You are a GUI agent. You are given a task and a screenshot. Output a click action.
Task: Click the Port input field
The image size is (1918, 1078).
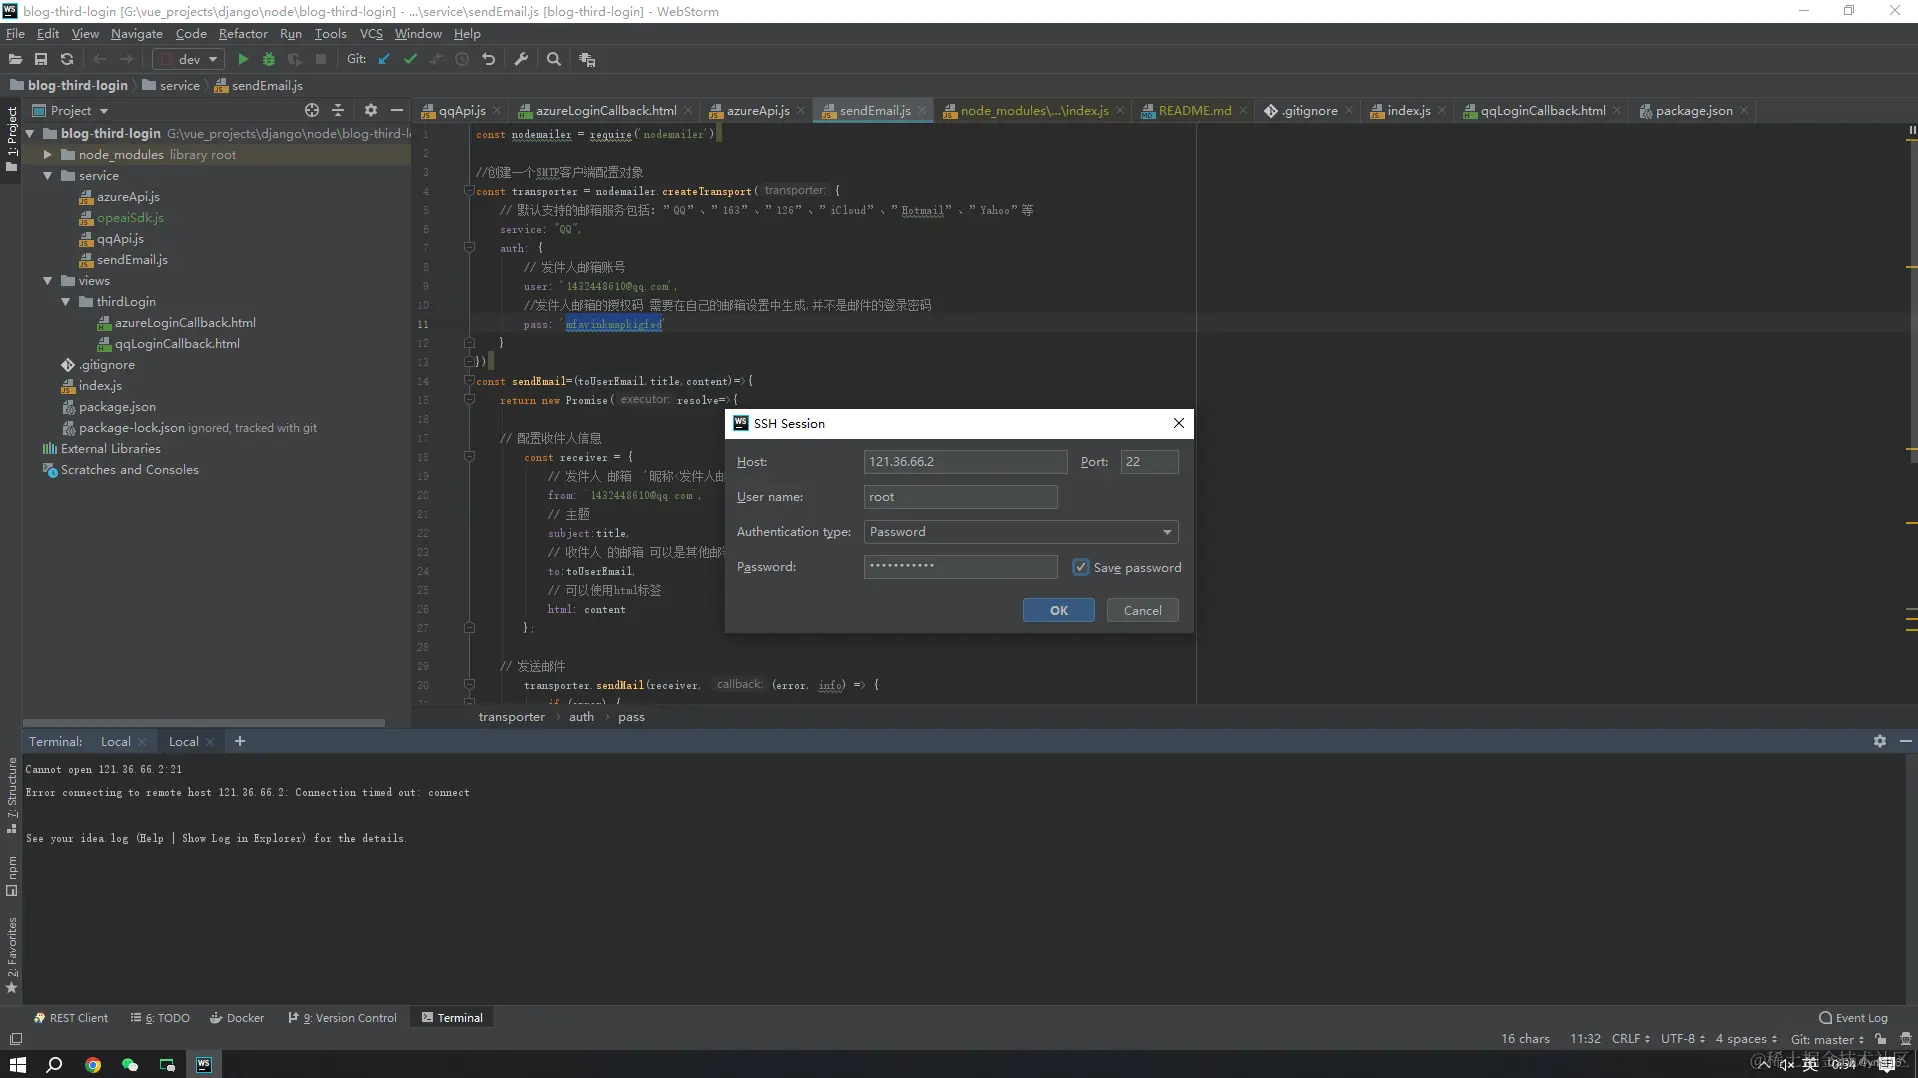click(x=1149, y=462)
